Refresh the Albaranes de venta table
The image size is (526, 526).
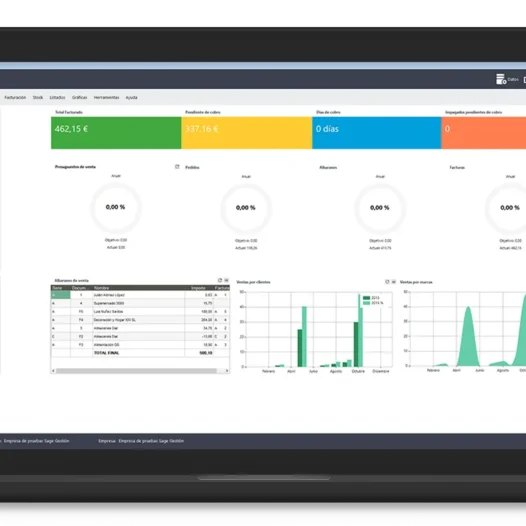click(x=220, y=280)
